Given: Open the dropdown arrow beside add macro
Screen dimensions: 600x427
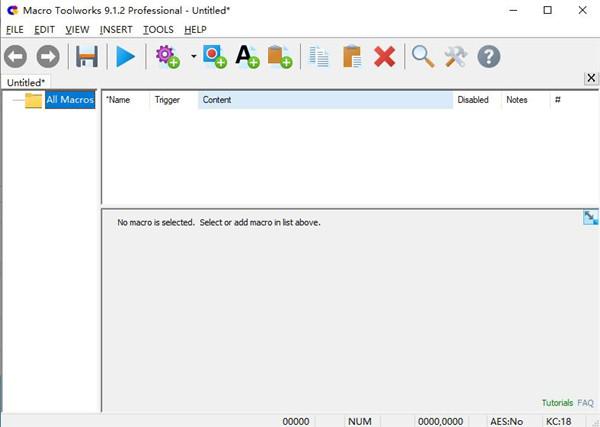Looking at the screenshot, I should (194, 57).
